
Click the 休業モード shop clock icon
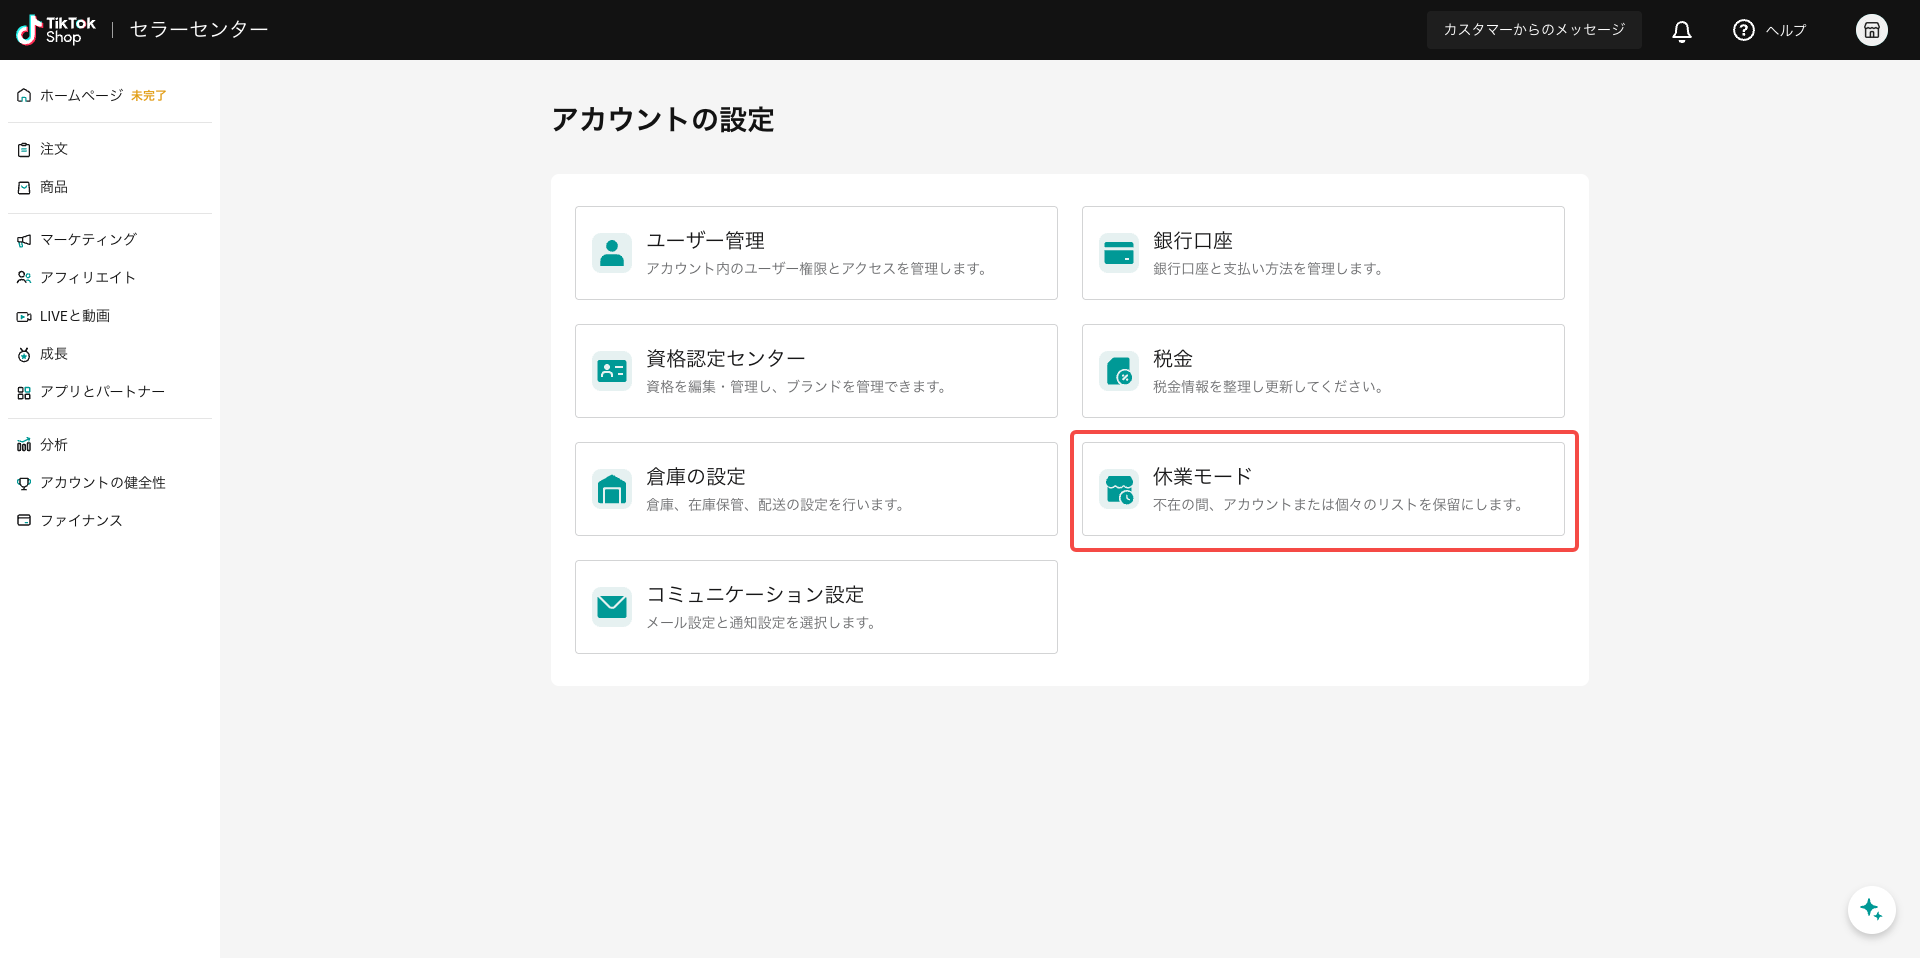click(x=1119, y=489)
